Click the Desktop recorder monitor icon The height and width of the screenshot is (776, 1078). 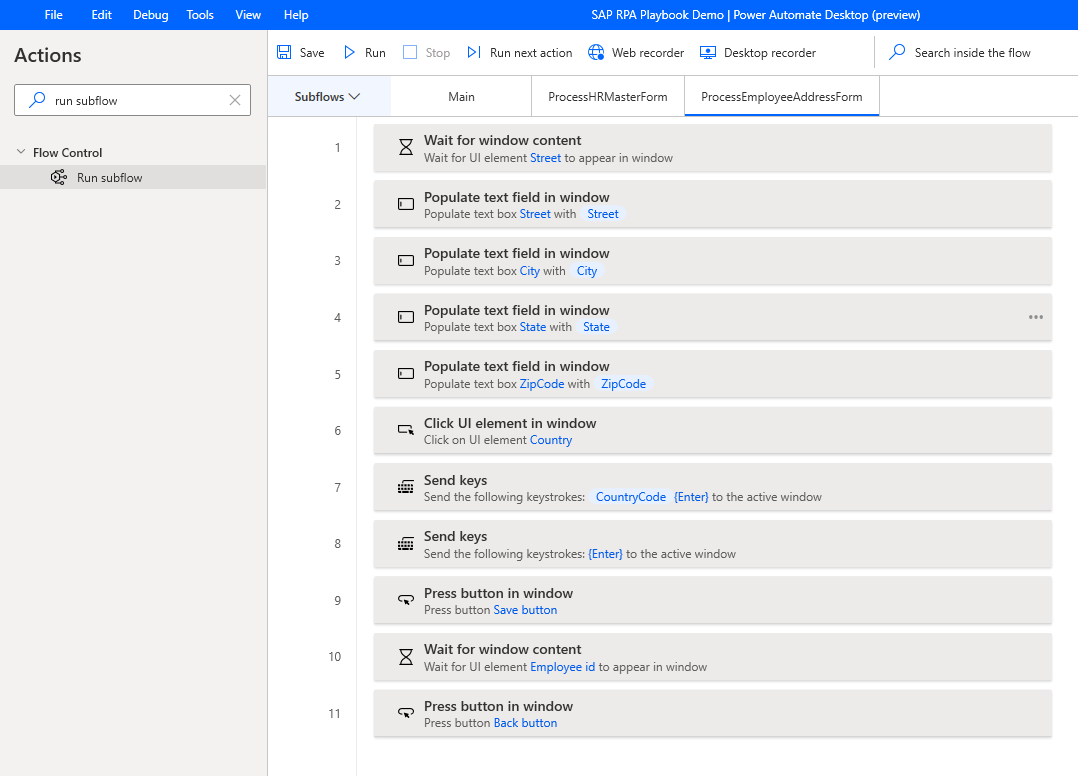pos(708,52)
